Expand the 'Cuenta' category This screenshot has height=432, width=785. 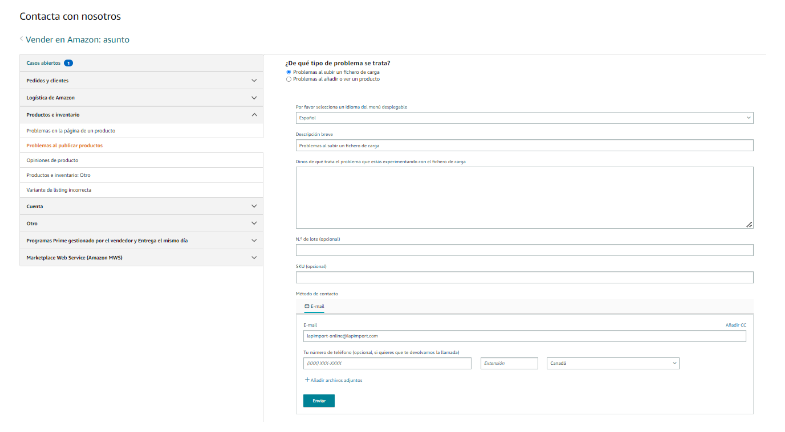click(x=141, y=206)
